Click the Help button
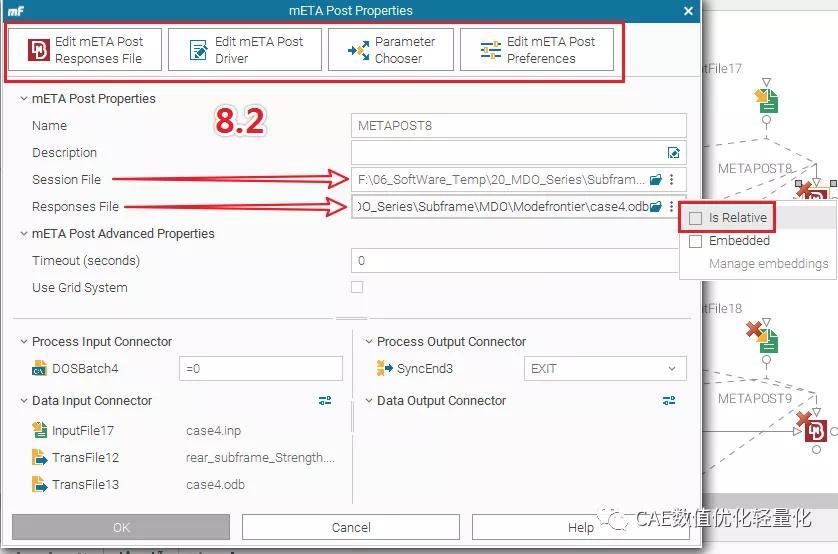This screenshot has height=554, width=838. point(580,527)
